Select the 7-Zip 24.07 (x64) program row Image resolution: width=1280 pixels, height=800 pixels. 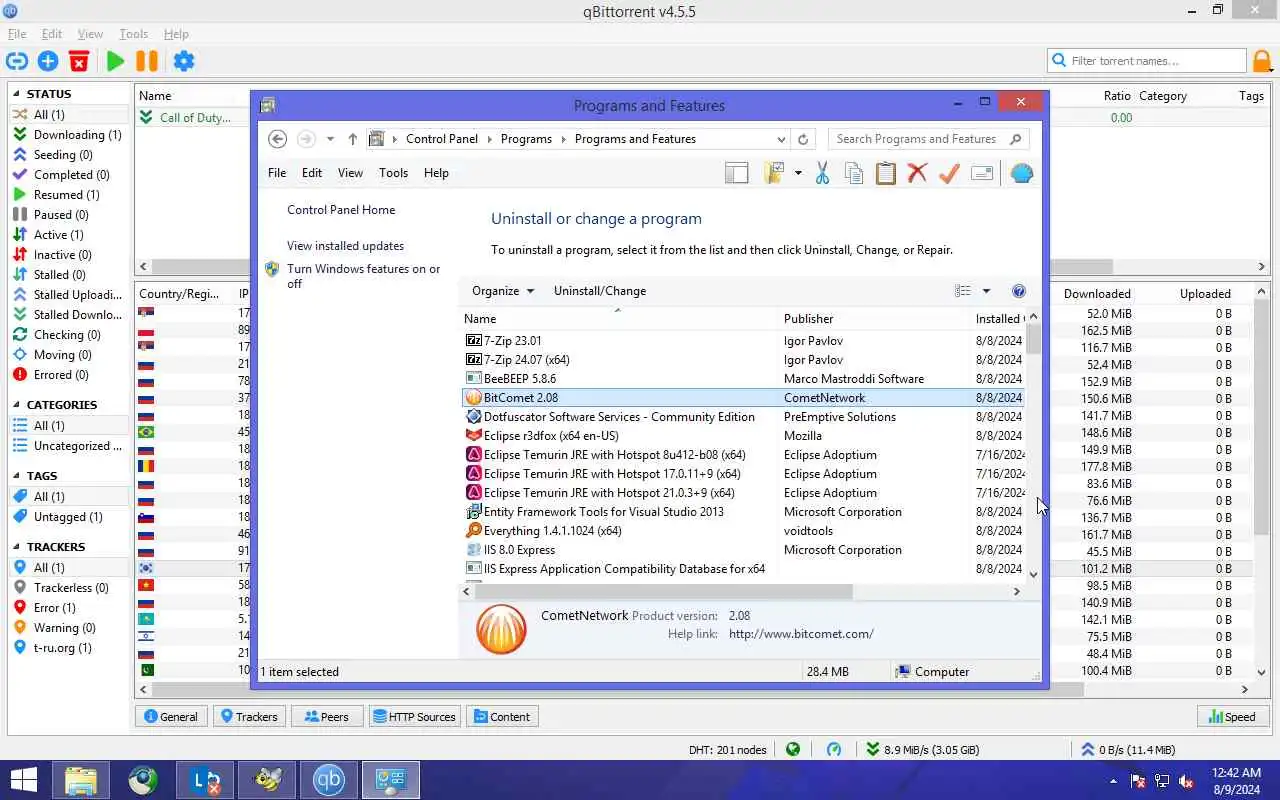(x=745, y=360)
